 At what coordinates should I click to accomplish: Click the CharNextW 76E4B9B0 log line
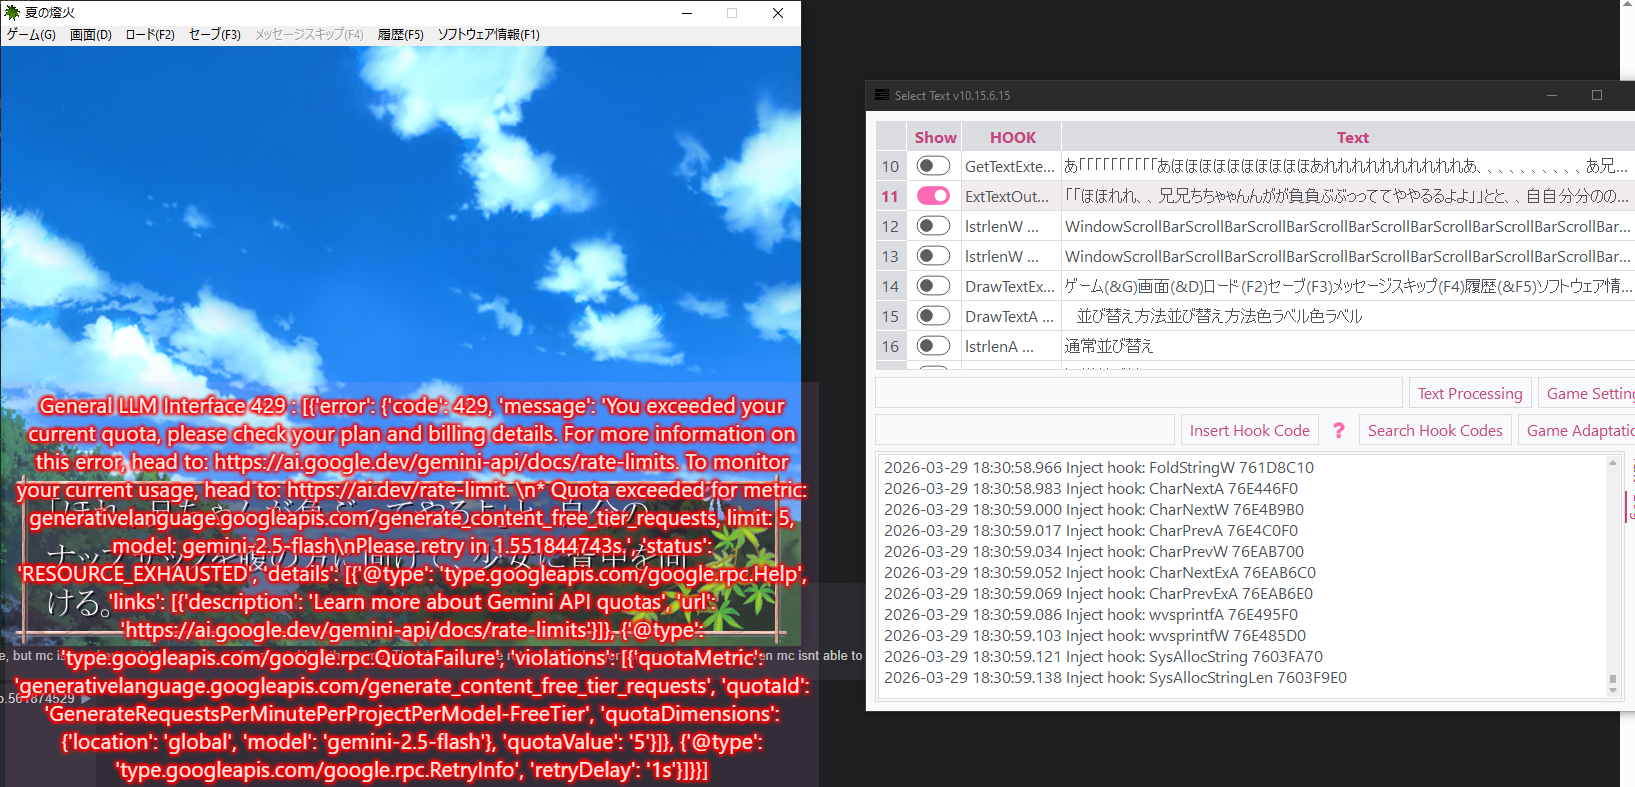[1094, 509]
